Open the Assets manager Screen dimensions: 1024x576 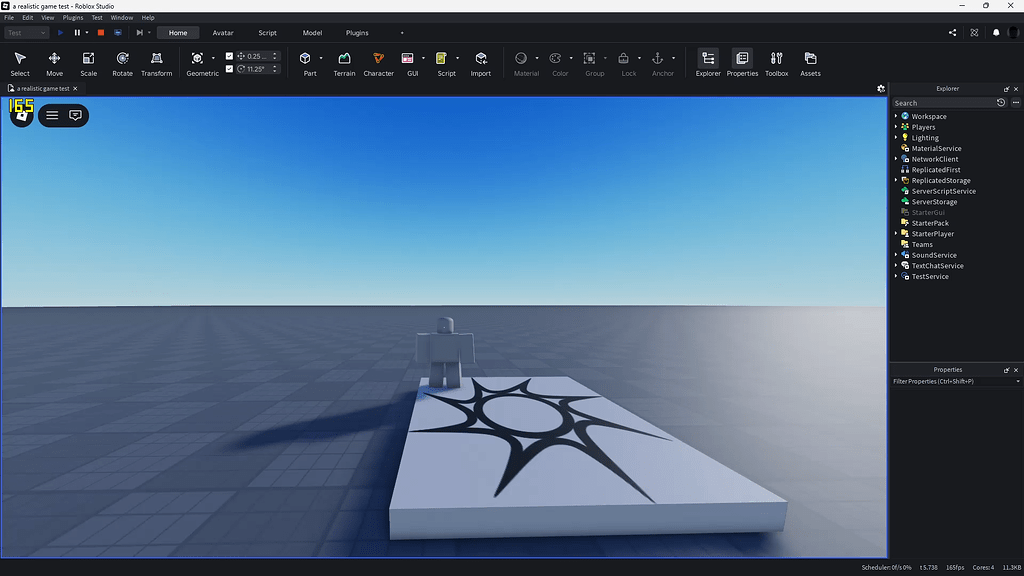[810, 64]
